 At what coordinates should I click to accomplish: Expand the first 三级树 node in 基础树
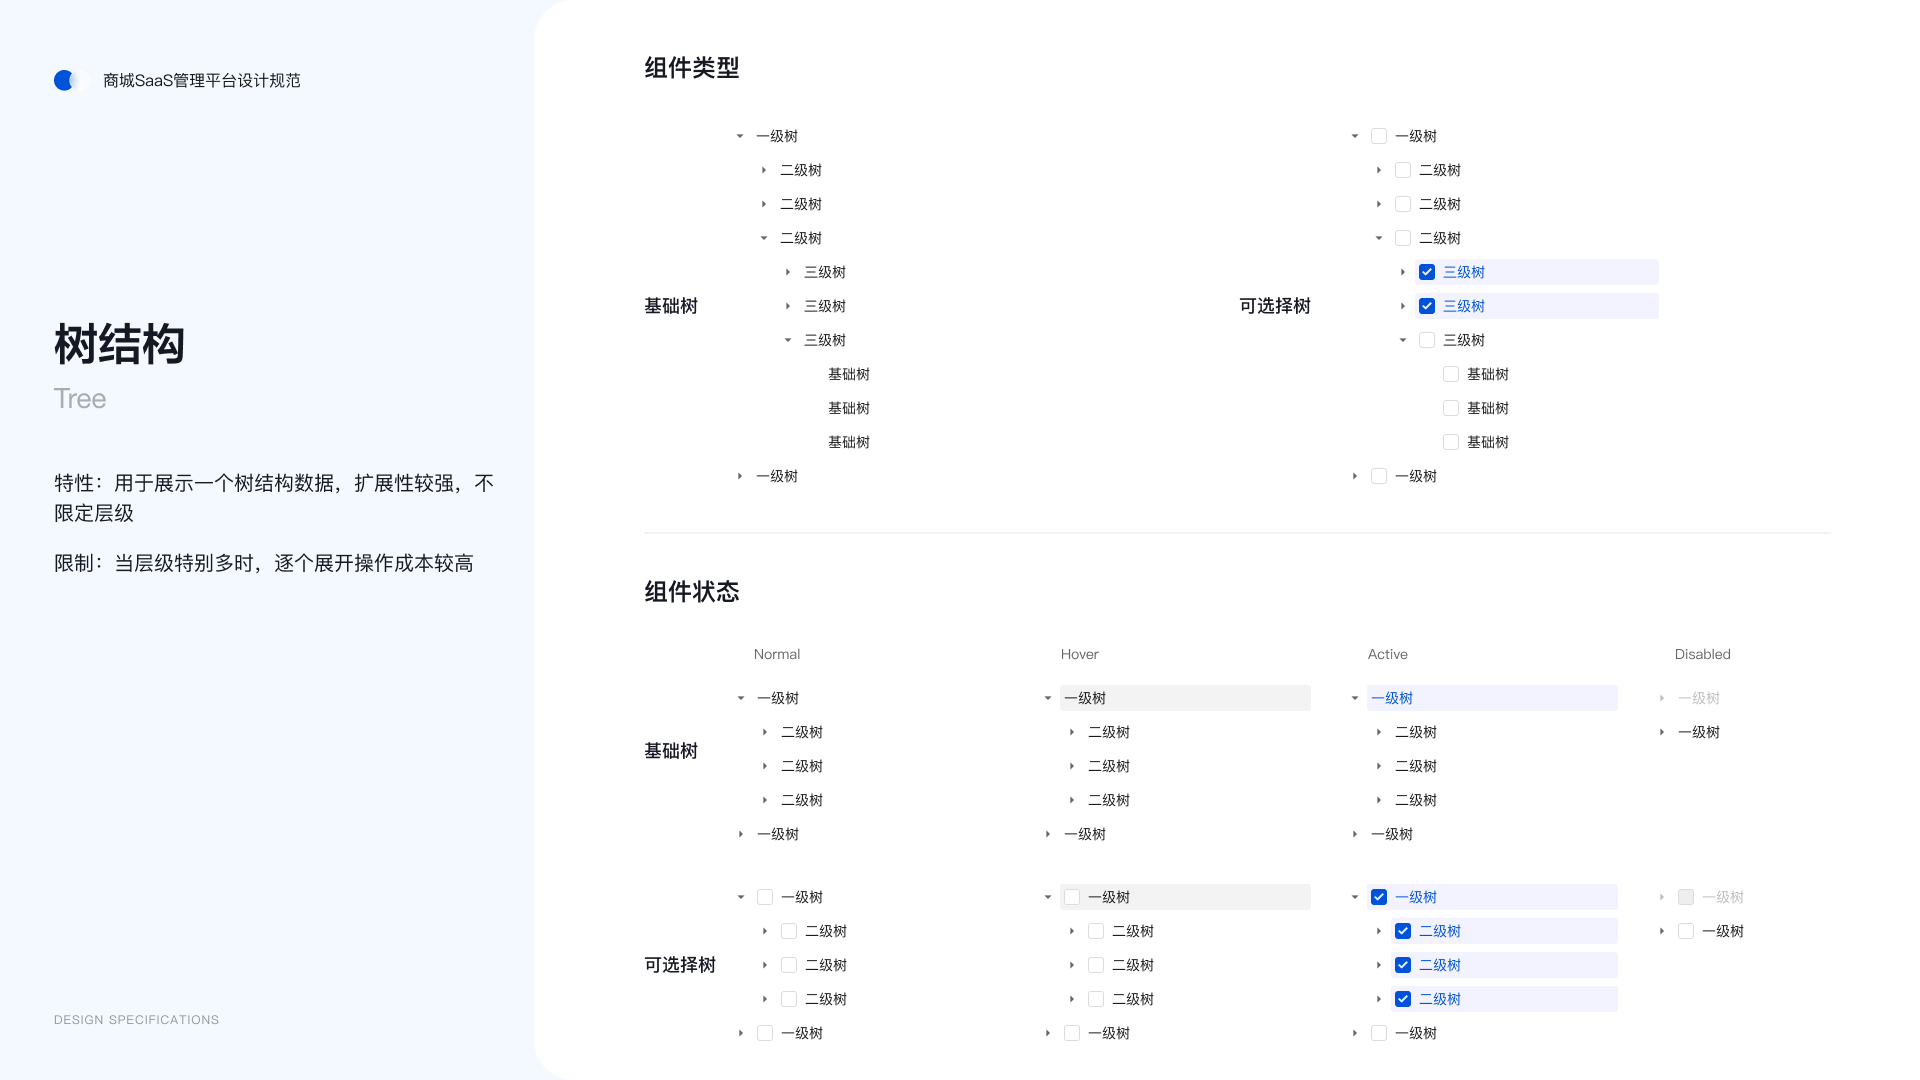point(786,272)
